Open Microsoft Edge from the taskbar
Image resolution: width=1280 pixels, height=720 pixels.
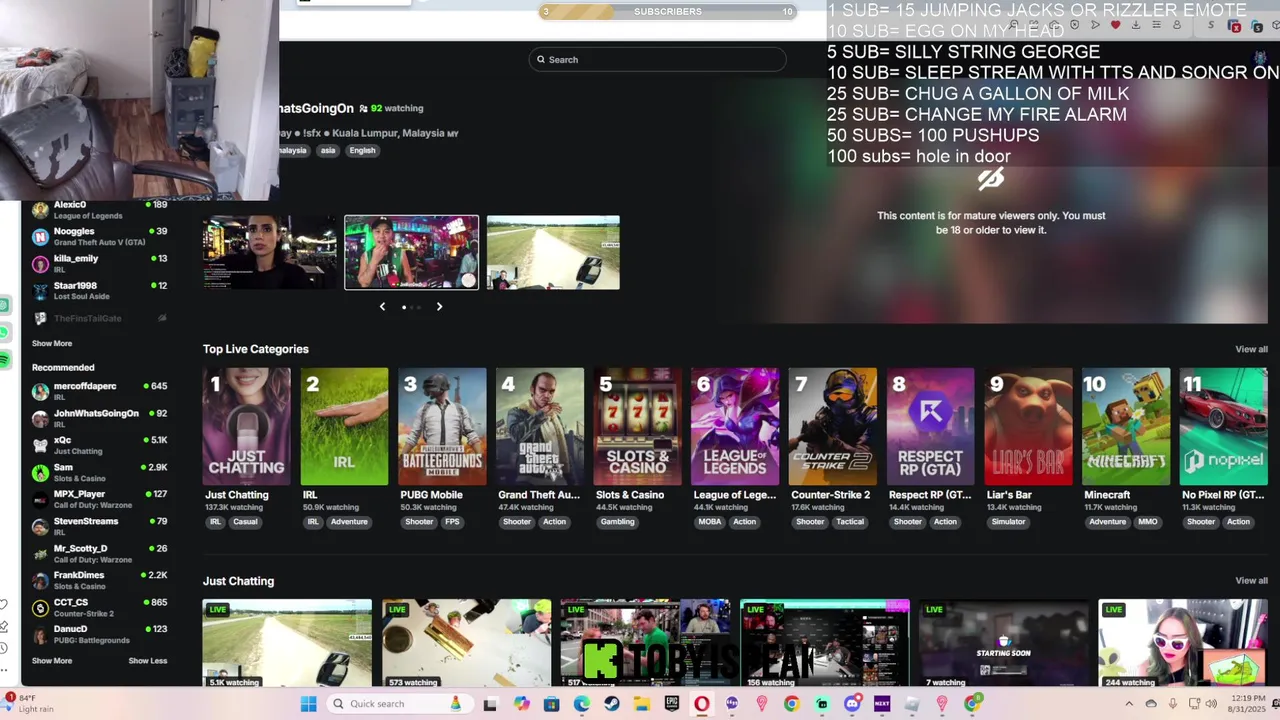(581, 704)
